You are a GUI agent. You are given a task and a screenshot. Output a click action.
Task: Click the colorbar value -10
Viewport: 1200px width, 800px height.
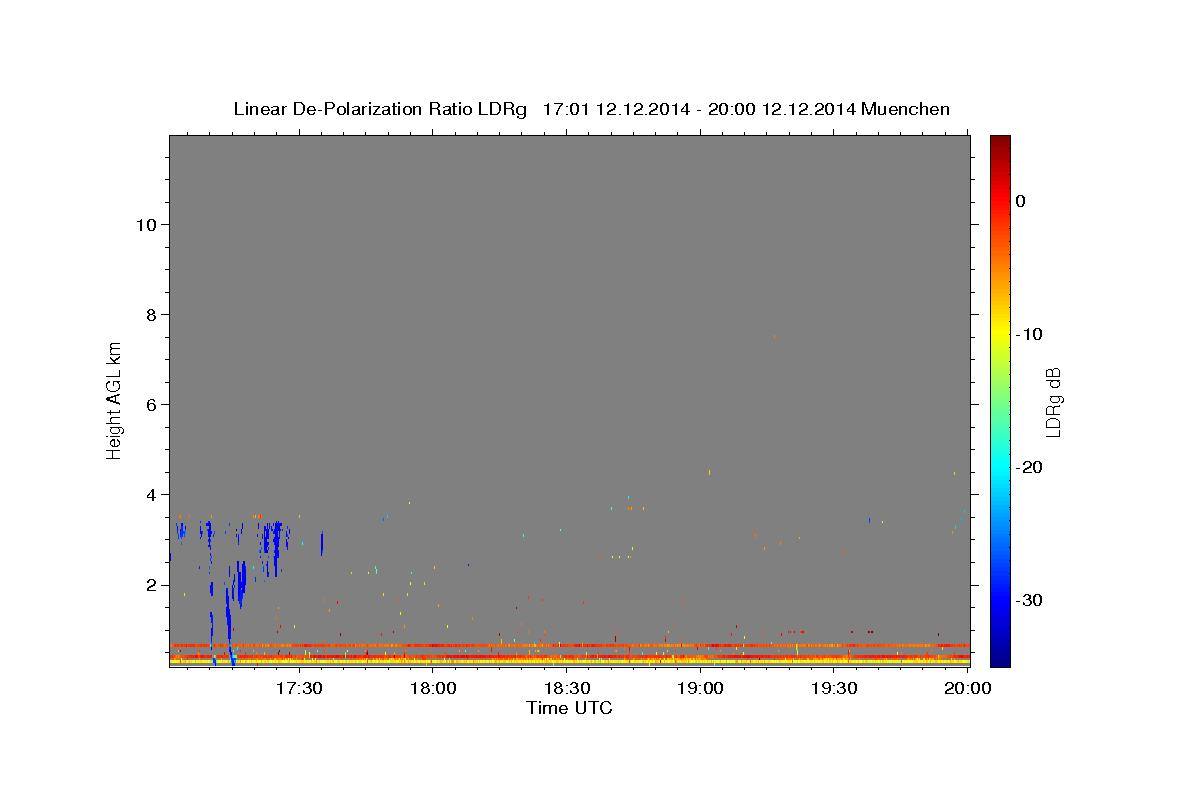[x=1028, y=334]
